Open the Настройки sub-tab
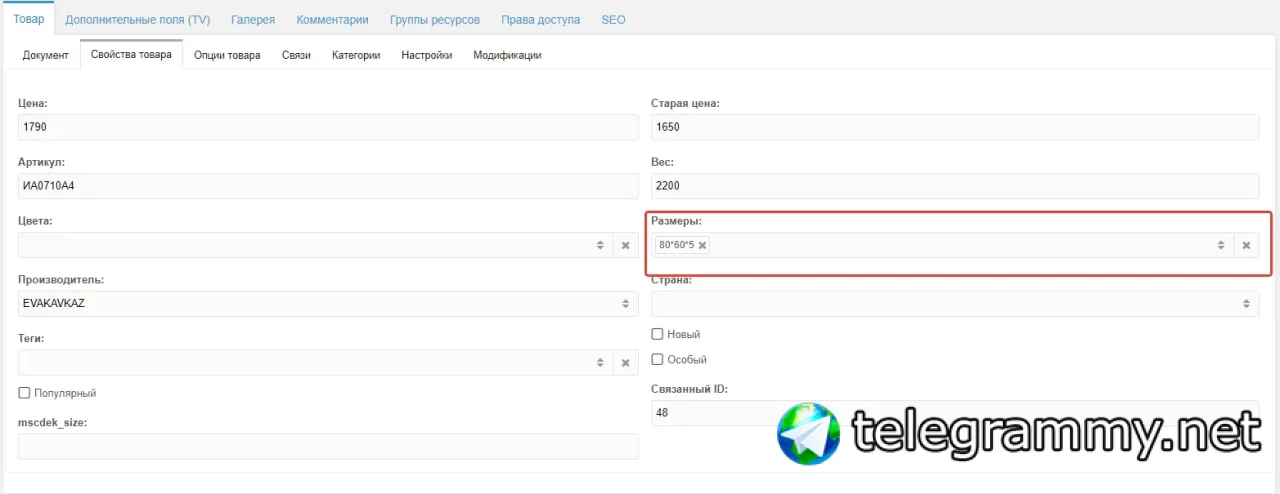The height and width of the screenshot is (494, 1280). pyautogui.click(x=427, y=55)
